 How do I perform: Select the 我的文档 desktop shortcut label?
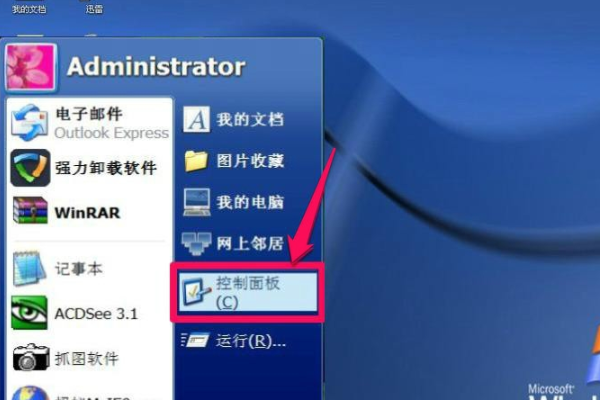click(x=29, y=8)
